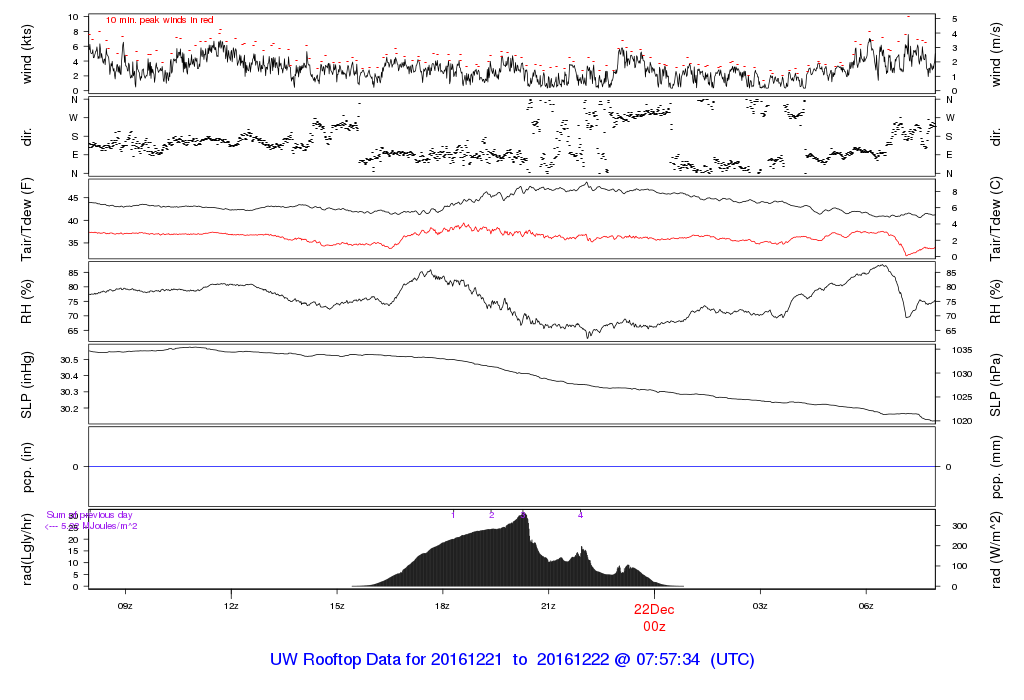Click the '09z' time tick label
The image size is (1024, 700).
pos(125,606)
